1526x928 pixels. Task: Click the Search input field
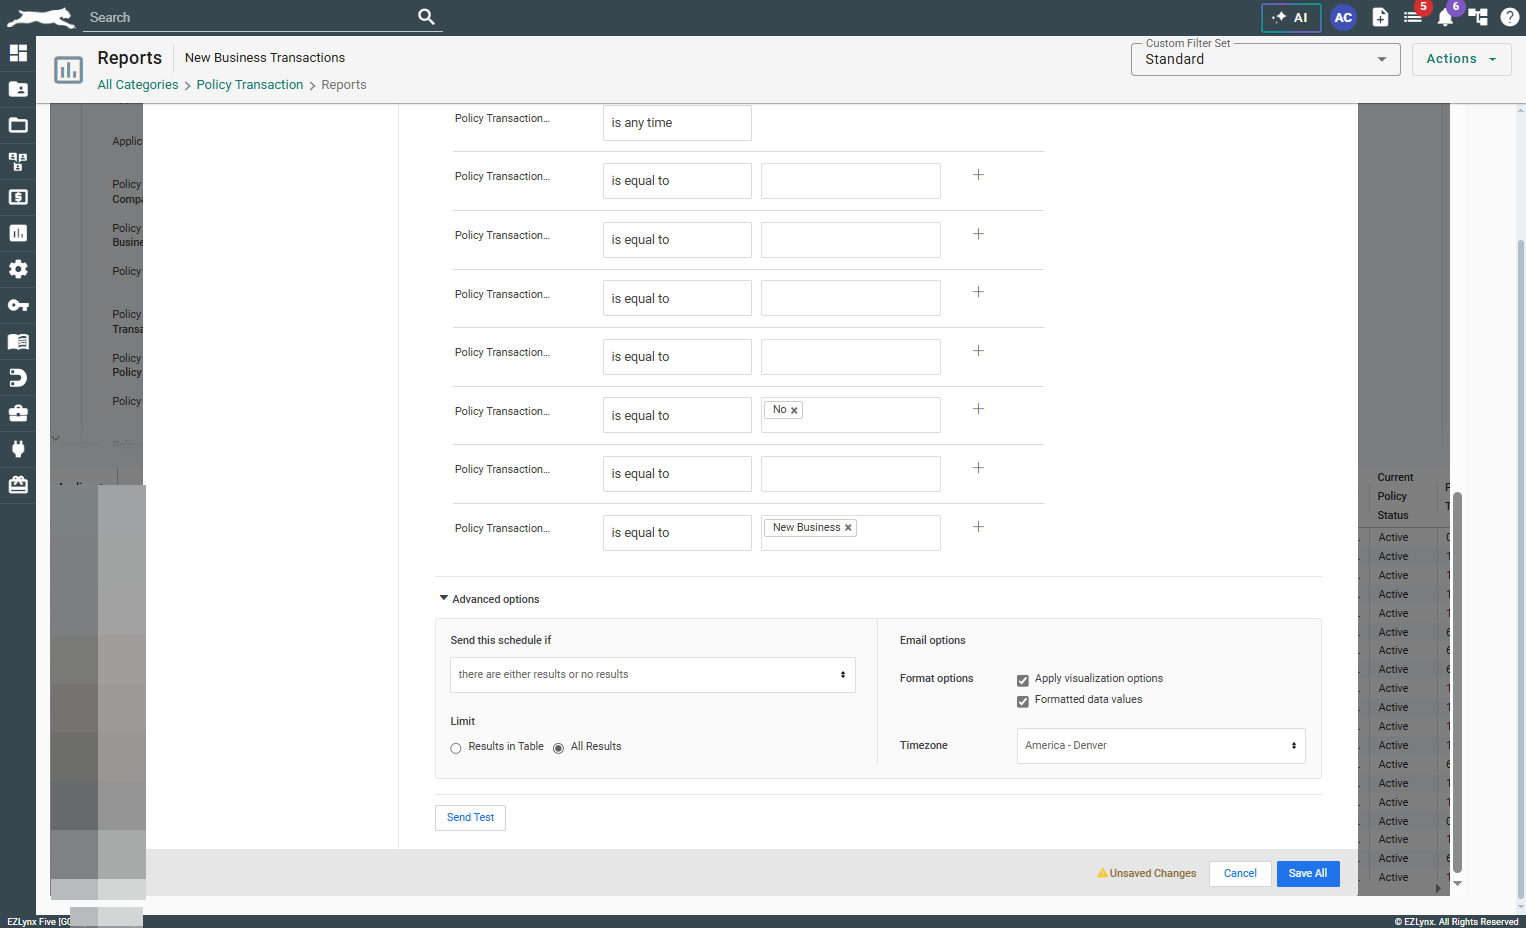[x=250, y=17]
